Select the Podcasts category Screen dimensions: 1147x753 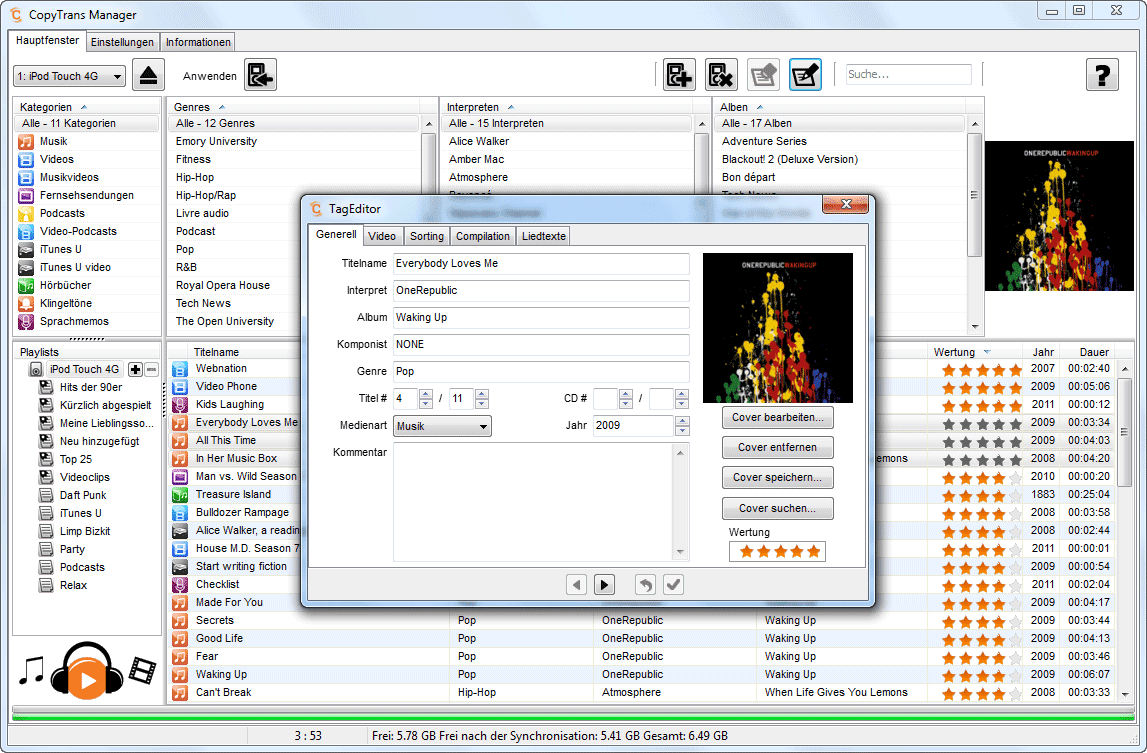87,213
